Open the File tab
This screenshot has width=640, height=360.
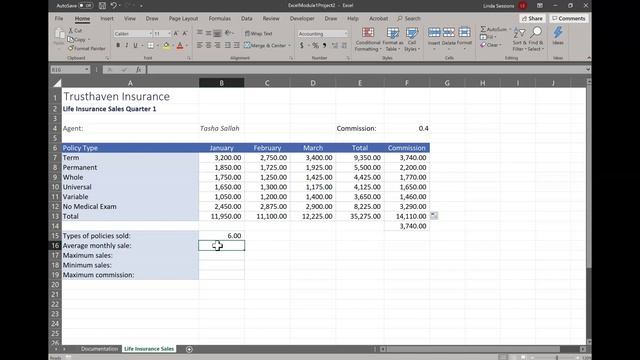59,18
